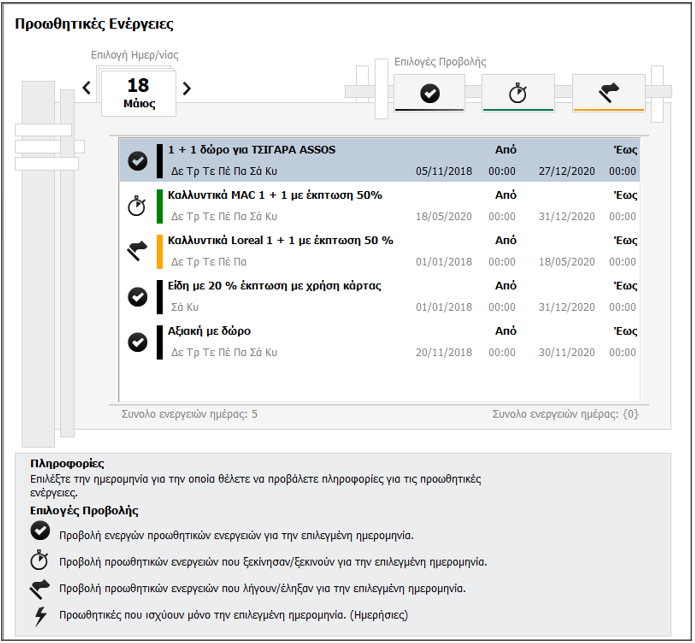Click checkmark icon of Αξιακή με δώρο

(x=138, y=341)
